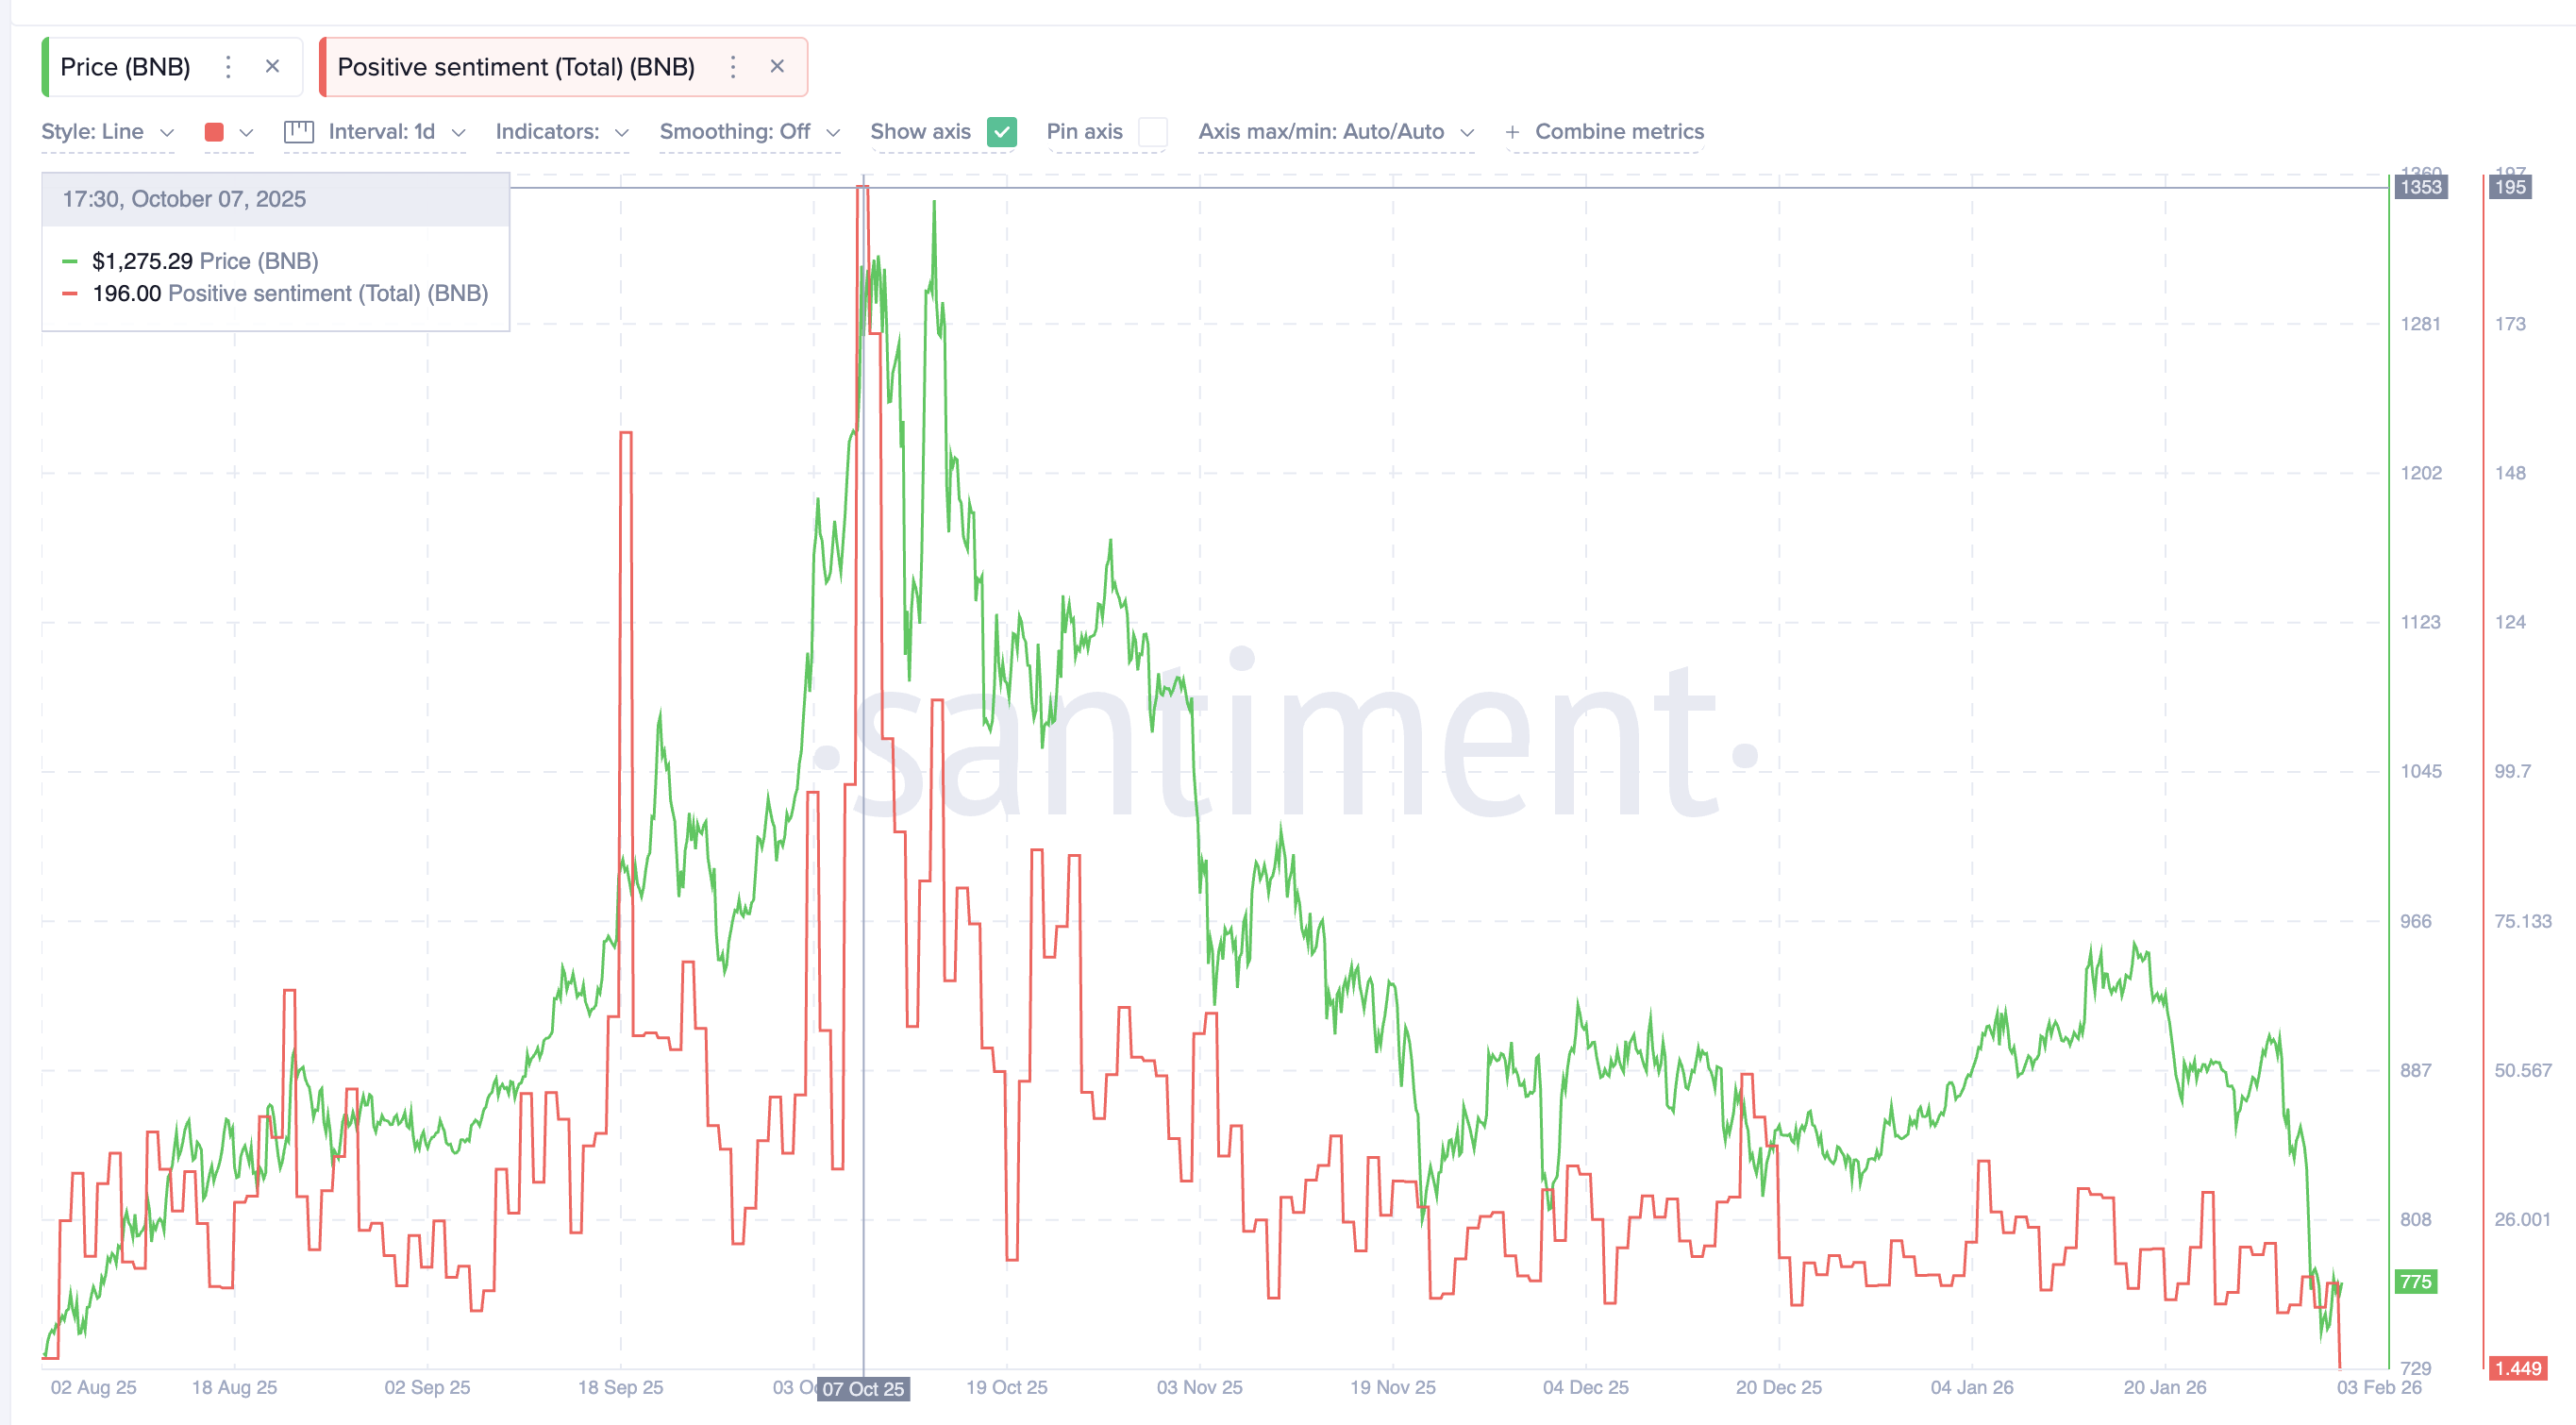This screenshot has width=2576, height=1425.
Task: Click the chart bar ruler icon
Action: click(x=299, y=131)
